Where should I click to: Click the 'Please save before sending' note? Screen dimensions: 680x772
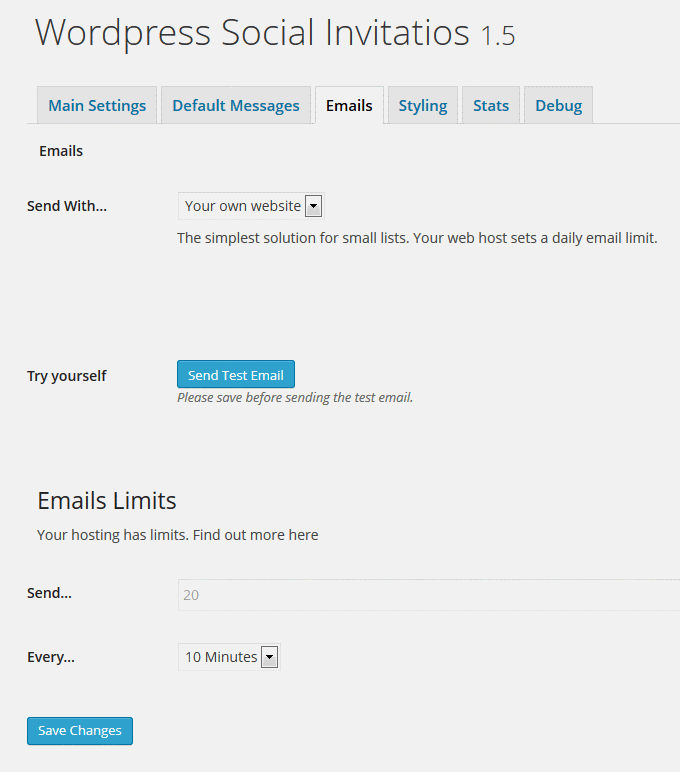295,397
